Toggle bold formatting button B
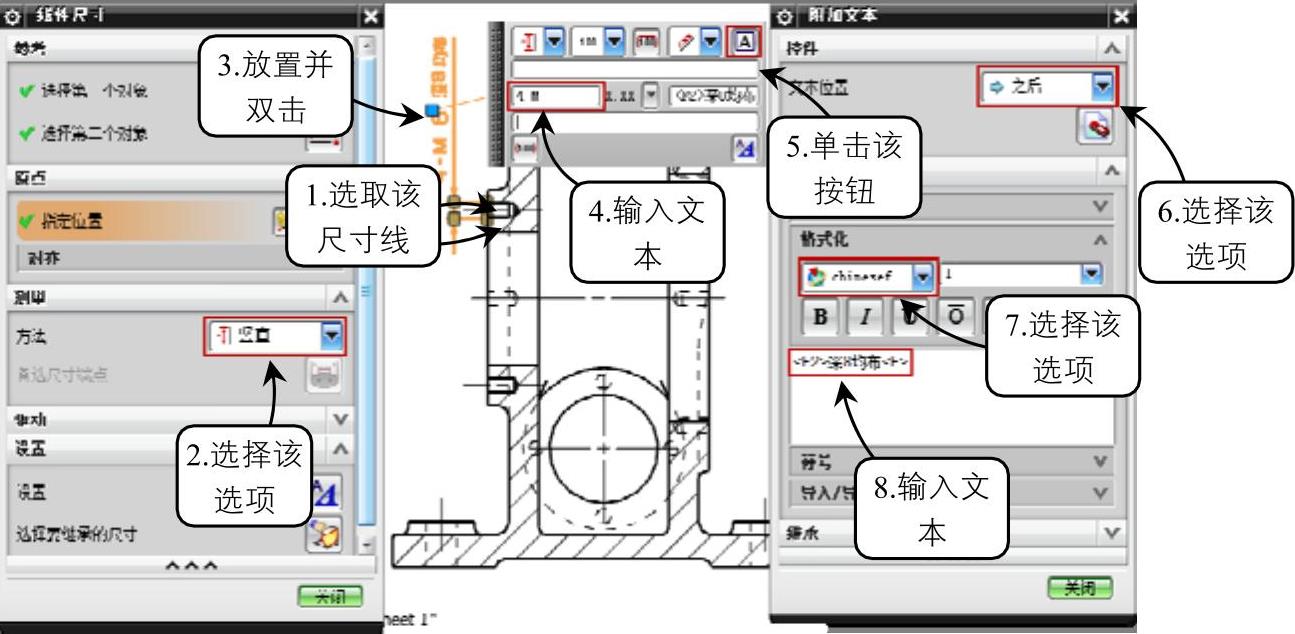 click(821, 317)
